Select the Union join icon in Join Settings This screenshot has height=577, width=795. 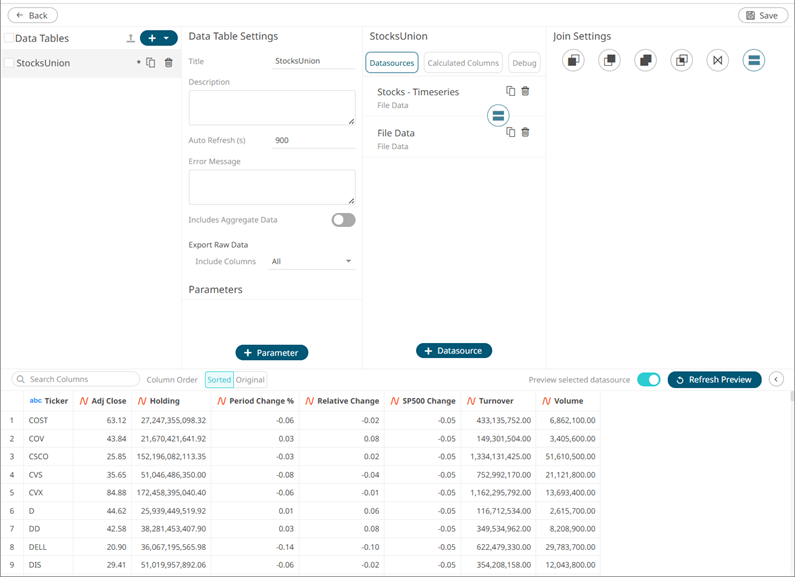753,60
